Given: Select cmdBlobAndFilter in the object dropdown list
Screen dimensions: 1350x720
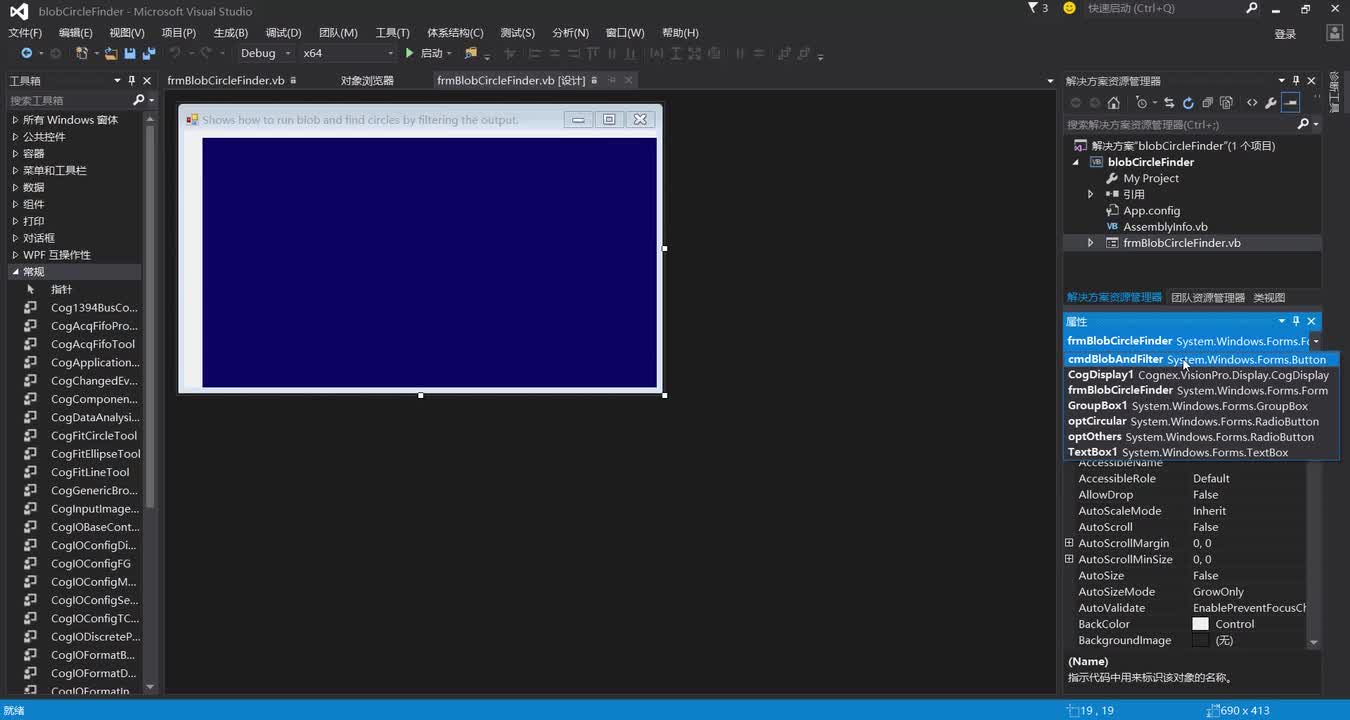Looking at the screenshot, I should click(x=1200, y=359).
